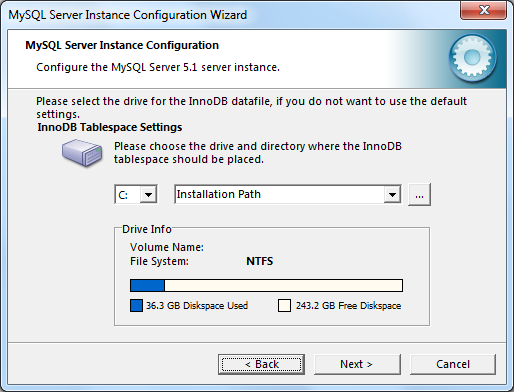Close the wizard window with the X

pyautogui.click(x=484, y=10)
